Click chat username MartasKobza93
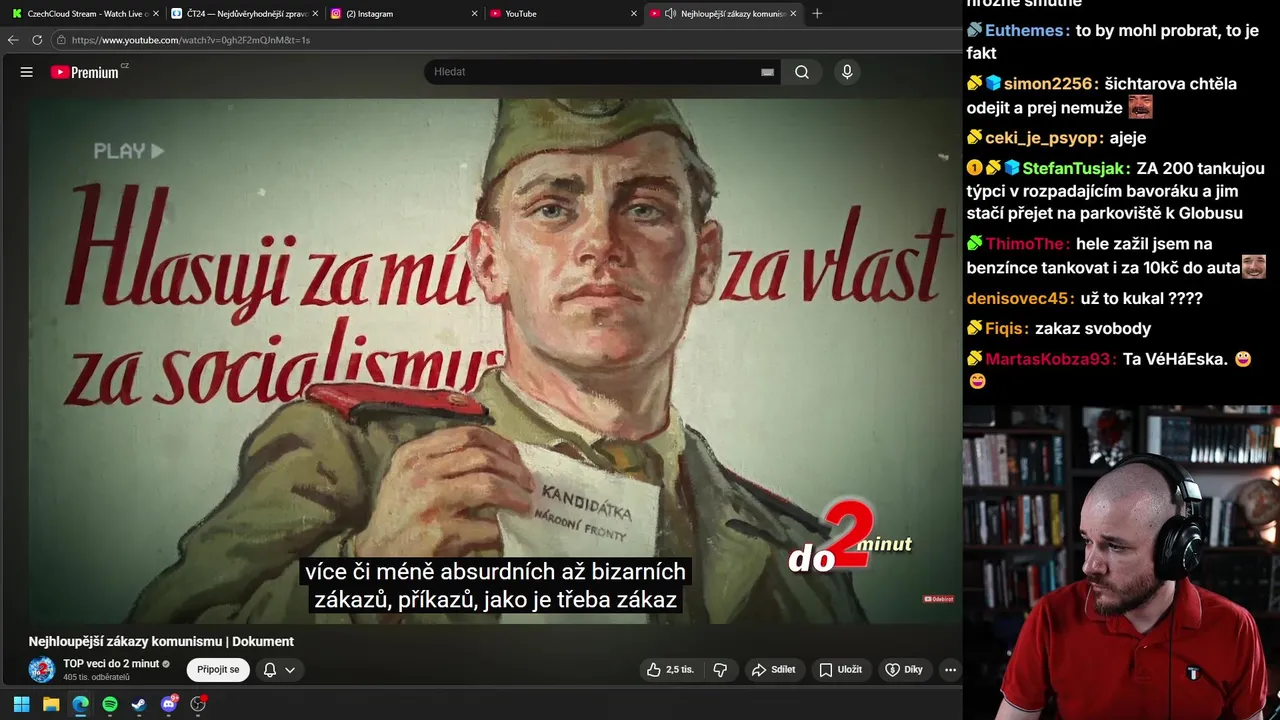Screen dimensions: 1280x720 click(x=1051, y=359)
